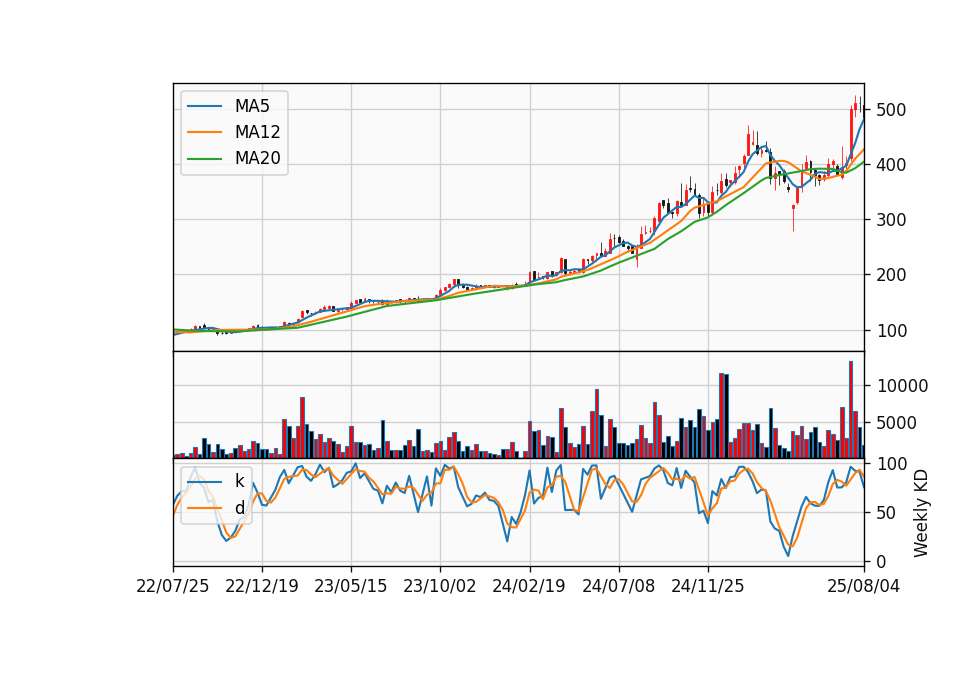Click the 200 price axis tick label

point(891,276)
